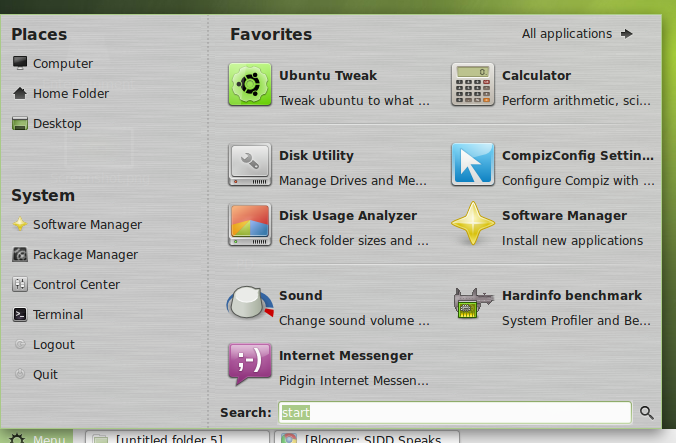The height and width of the screenshot is (443, 676).
Task: Click the Package Manager icon in System
Action: [20, 254]
